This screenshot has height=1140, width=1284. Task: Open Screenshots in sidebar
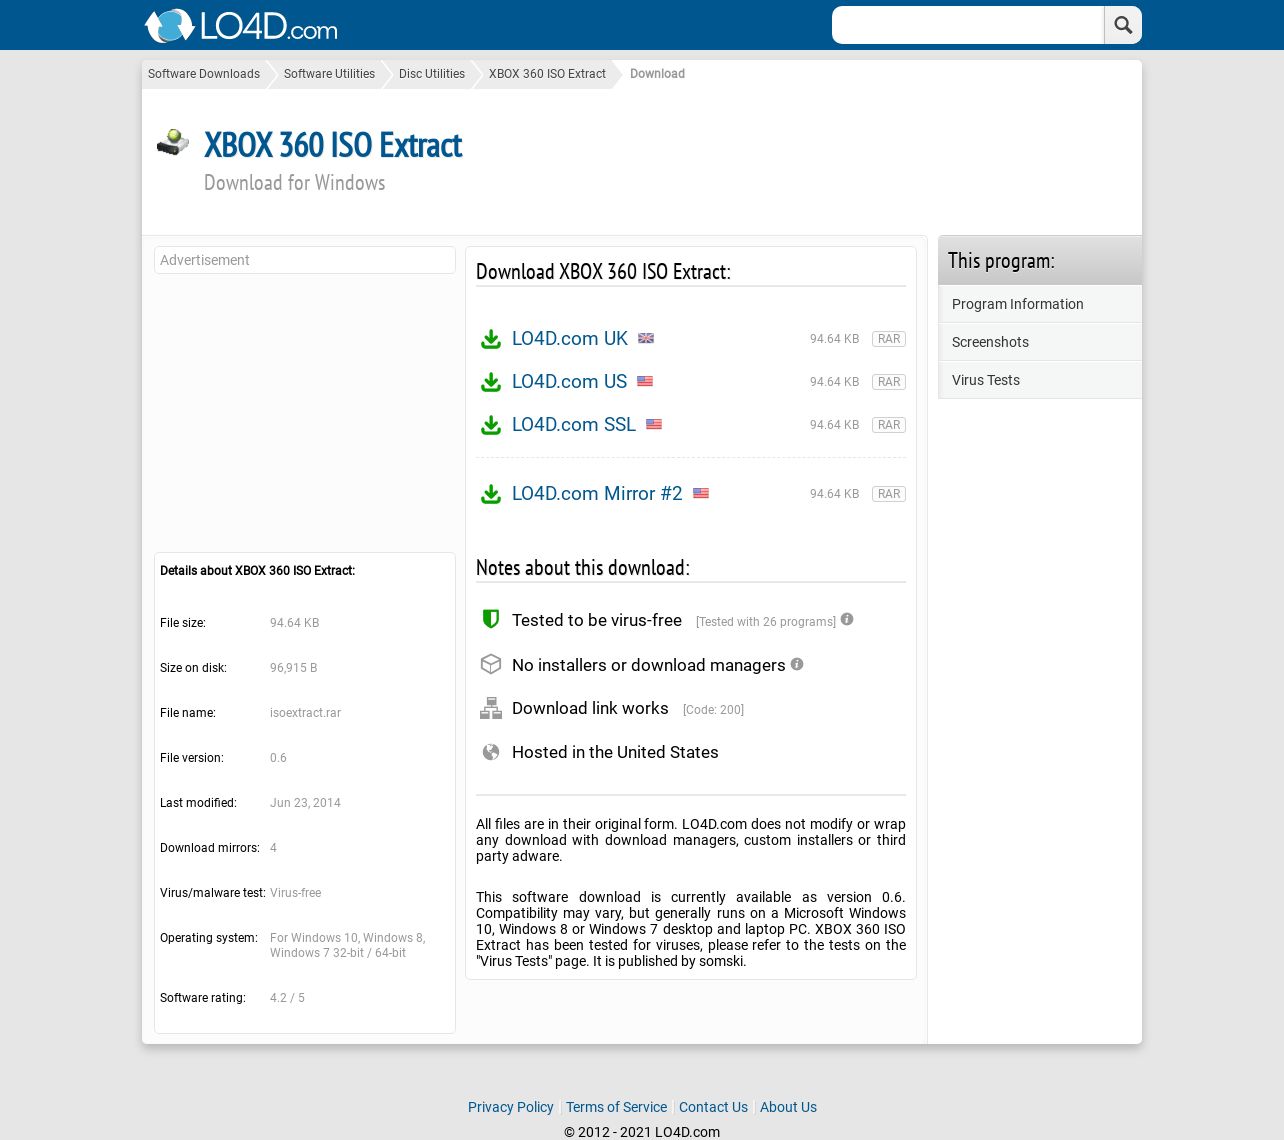coord(1040,342)
